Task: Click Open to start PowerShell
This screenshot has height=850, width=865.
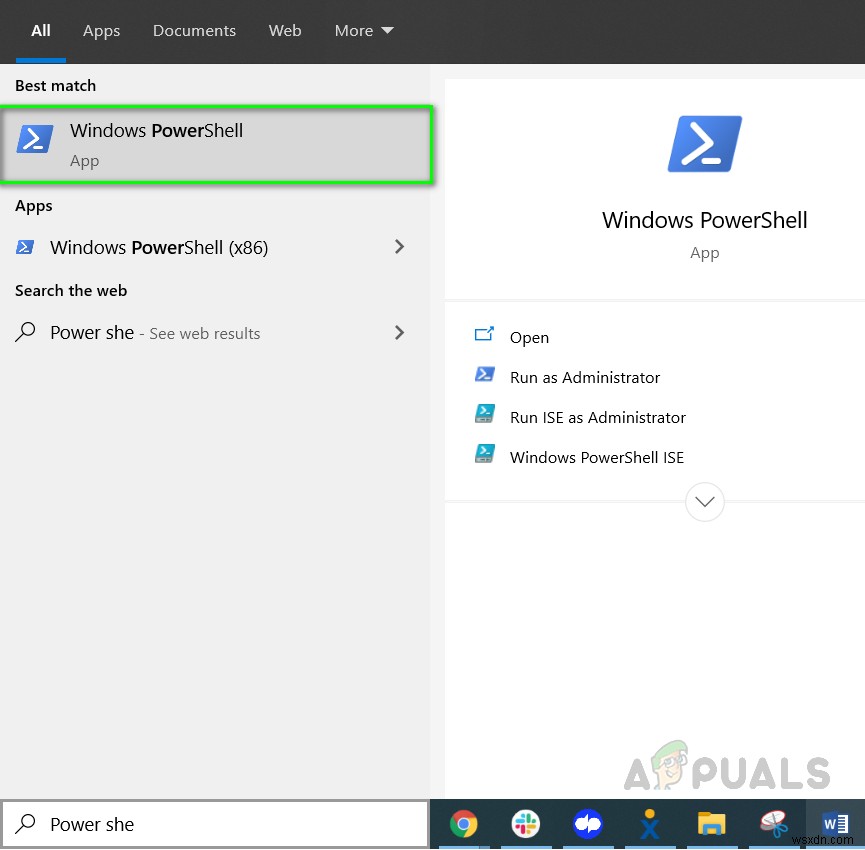Action: 529,337
